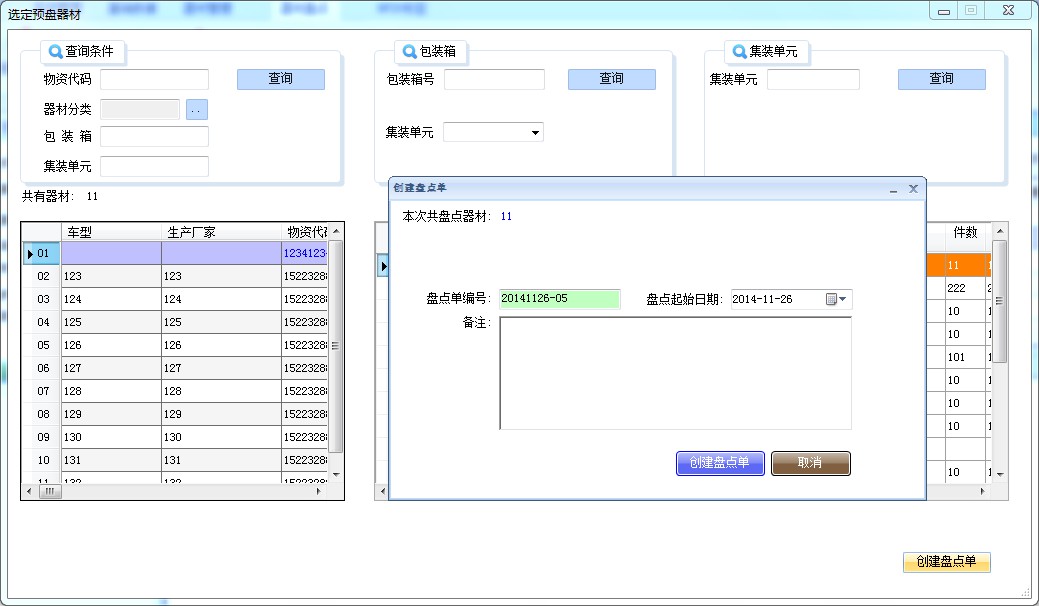Click 查询 button in 查询条件 panel
Viewport: 1039px width, 606px height.
281,79
